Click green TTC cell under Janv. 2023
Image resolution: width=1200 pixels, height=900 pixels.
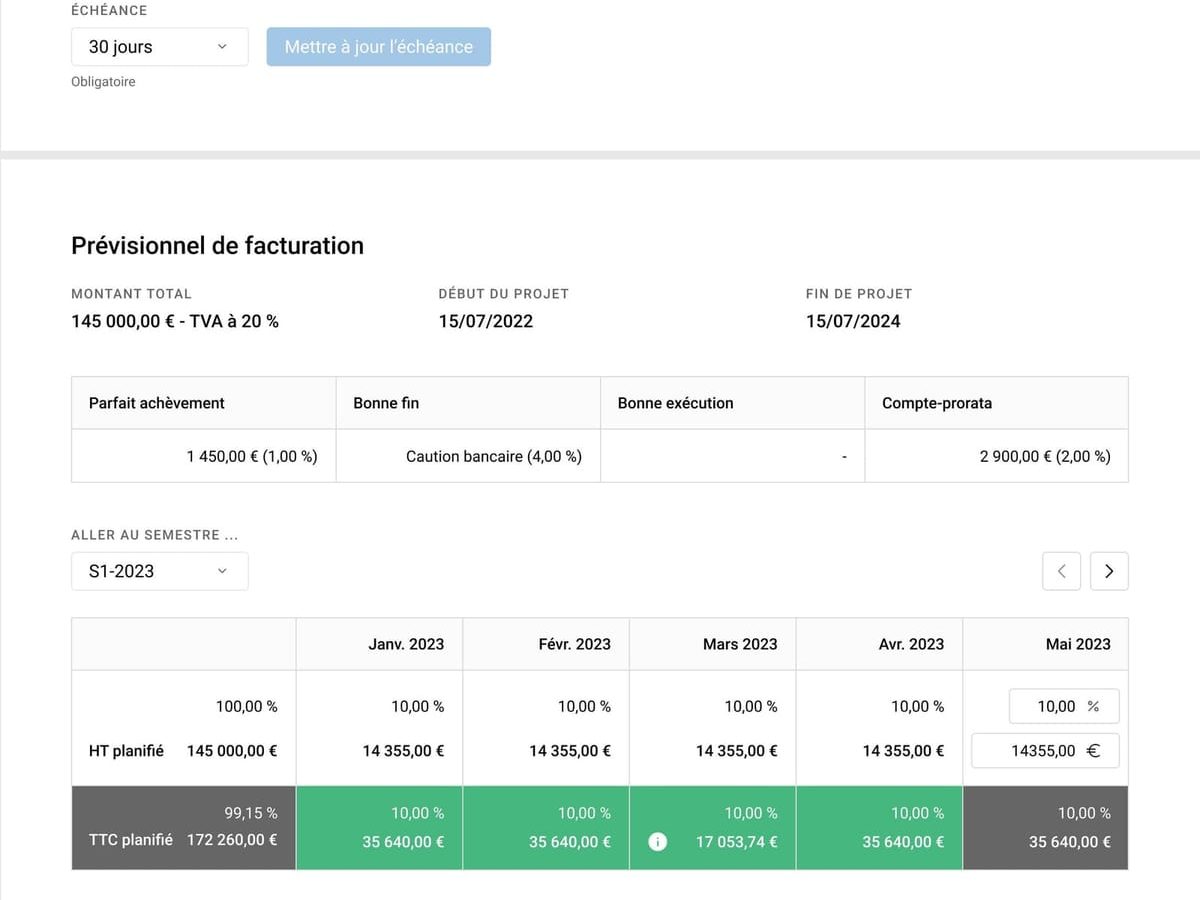380,828
